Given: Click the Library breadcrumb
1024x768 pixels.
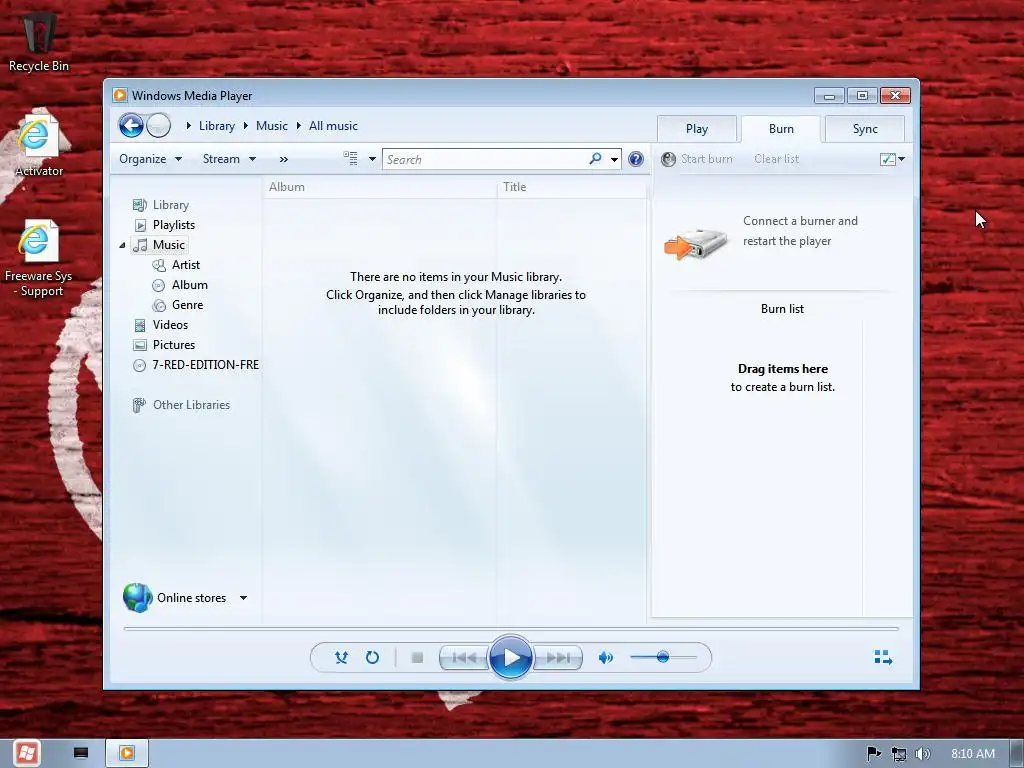Looking at the screenshot, I should click(x=217, y=125).
